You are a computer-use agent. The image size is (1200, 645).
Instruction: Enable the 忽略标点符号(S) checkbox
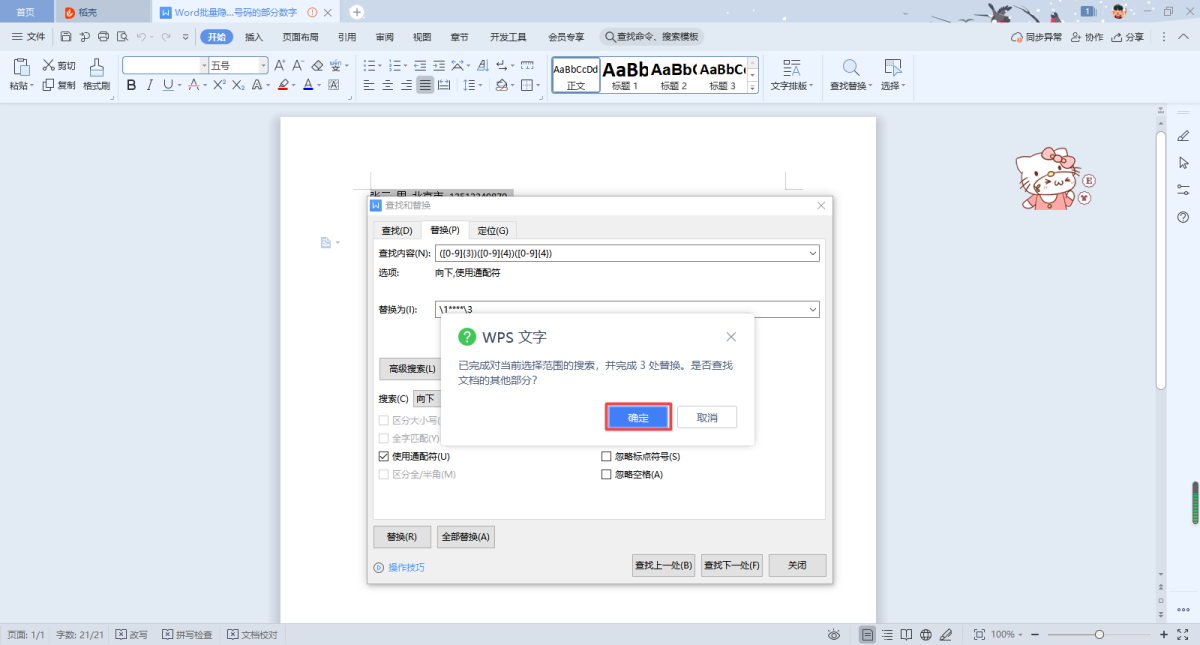(x=606, y=456)
